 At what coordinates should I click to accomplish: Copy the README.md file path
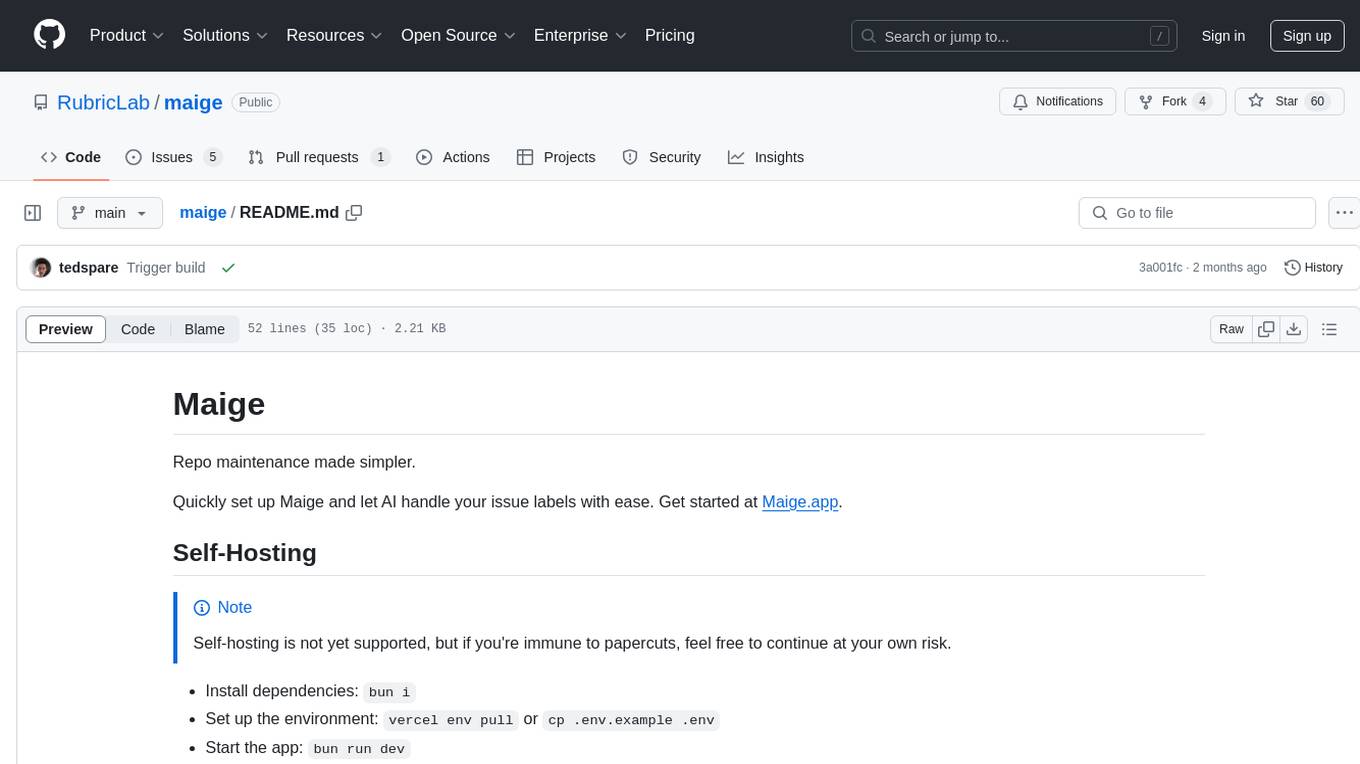click(354, 213)
